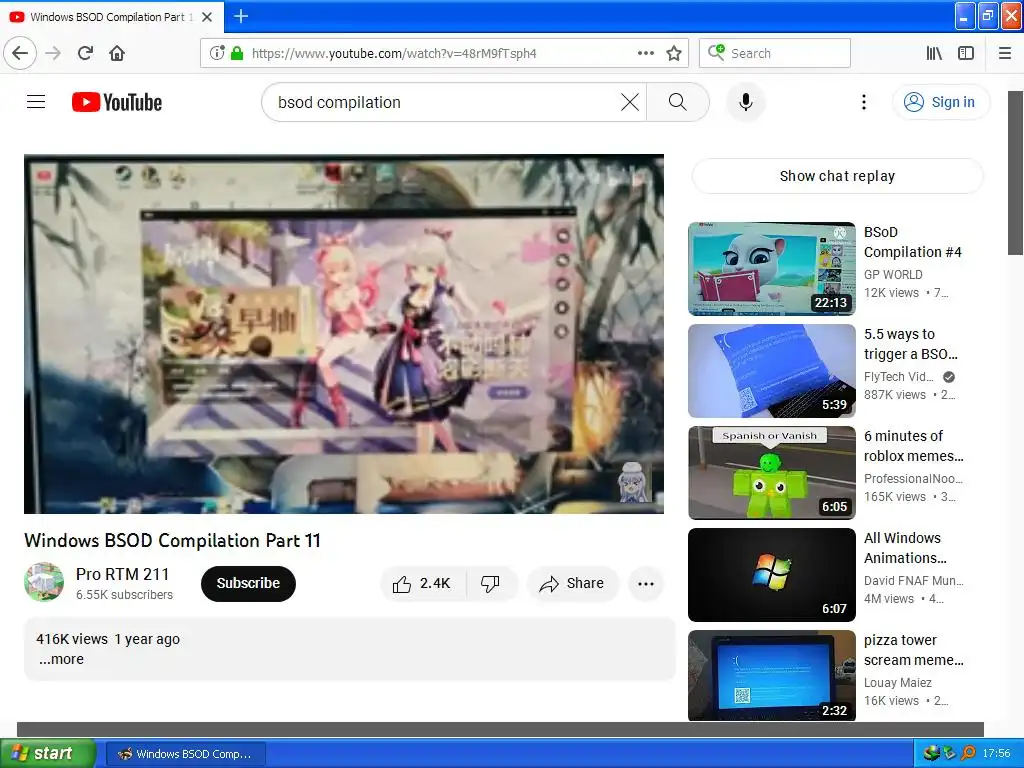Click the Sign in button
Viewport: 1024px width, 768px height.
coord(940,102)
